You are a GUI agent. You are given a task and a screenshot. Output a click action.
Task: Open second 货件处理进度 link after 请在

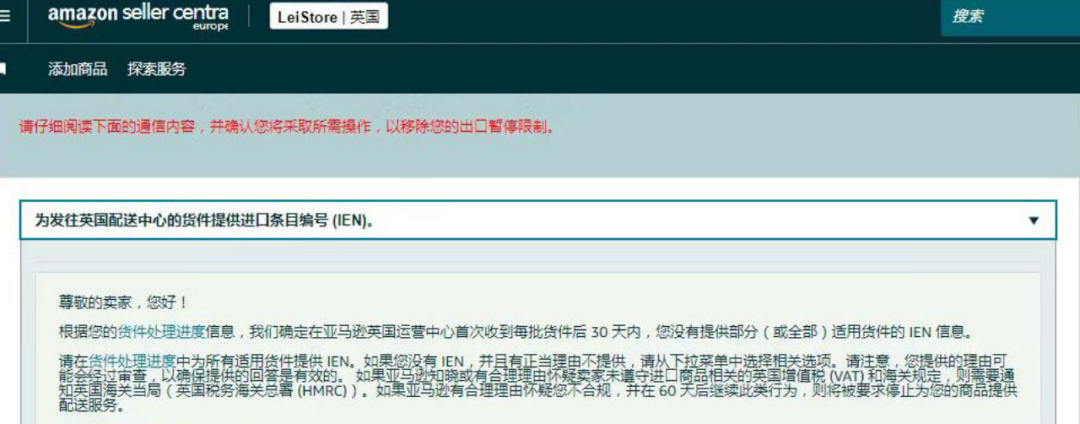(133, 360)
